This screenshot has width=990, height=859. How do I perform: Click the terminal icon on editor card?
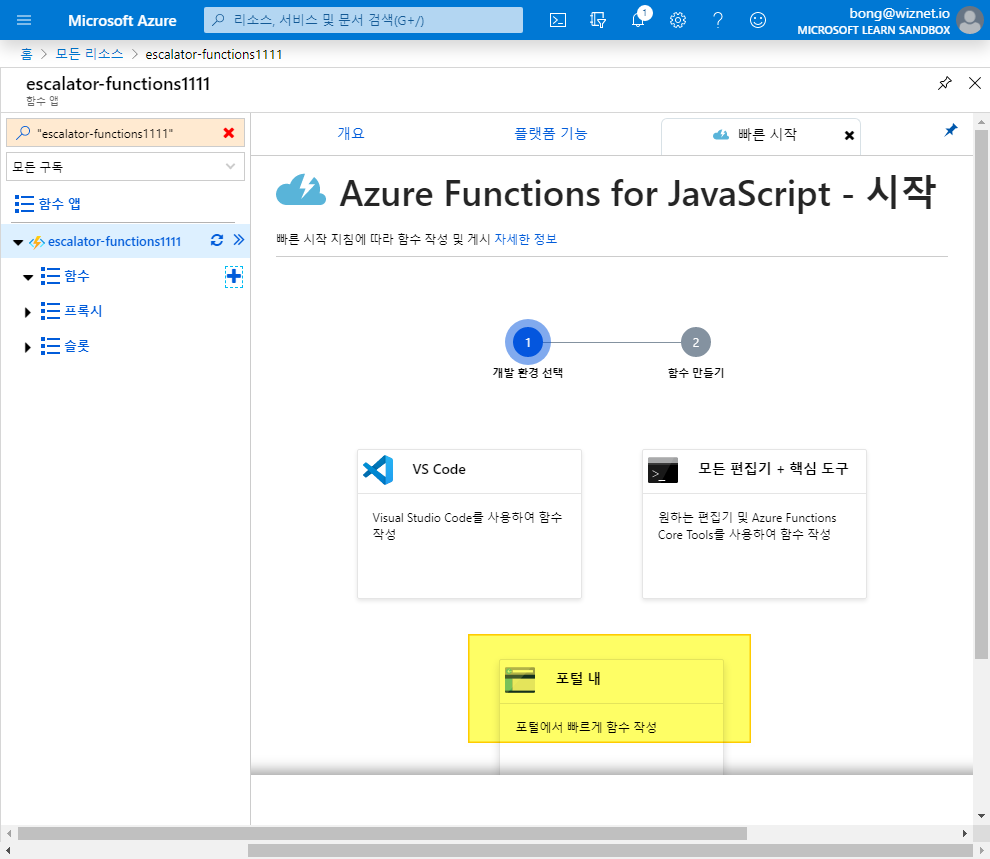(x=662, y=470)
